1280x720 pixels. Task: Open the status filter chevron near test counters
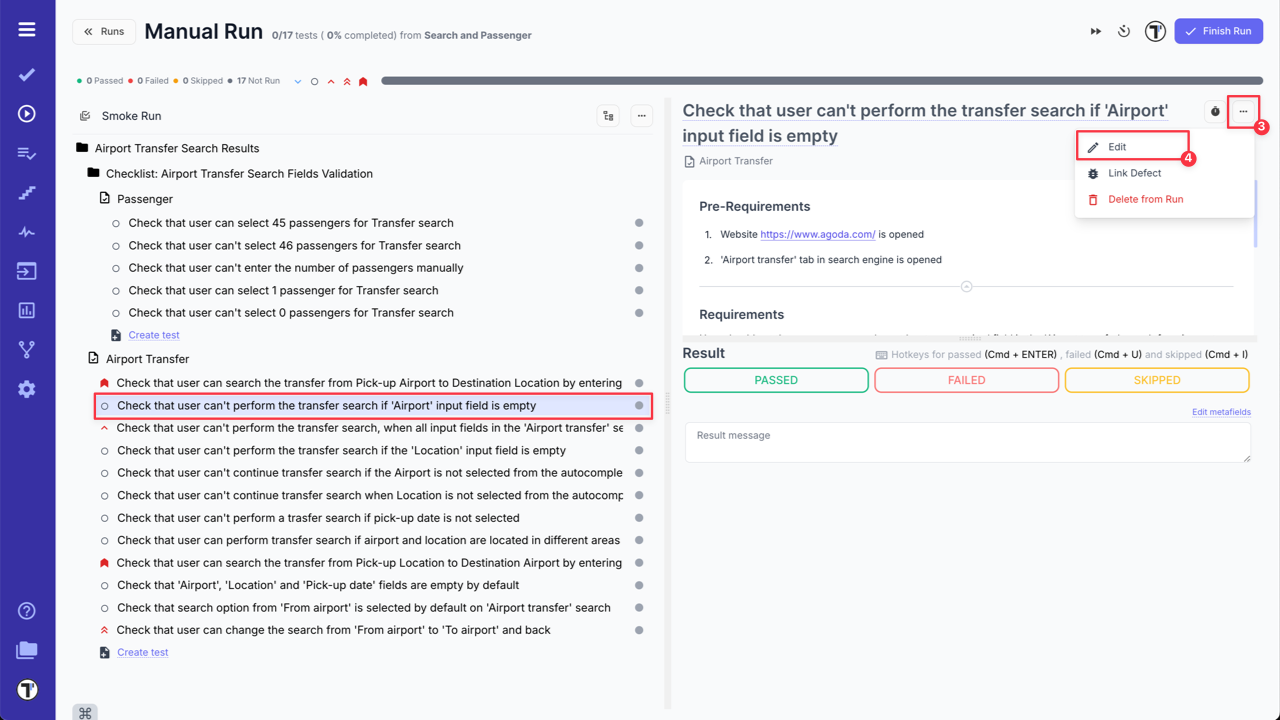[x=297, y=81]
